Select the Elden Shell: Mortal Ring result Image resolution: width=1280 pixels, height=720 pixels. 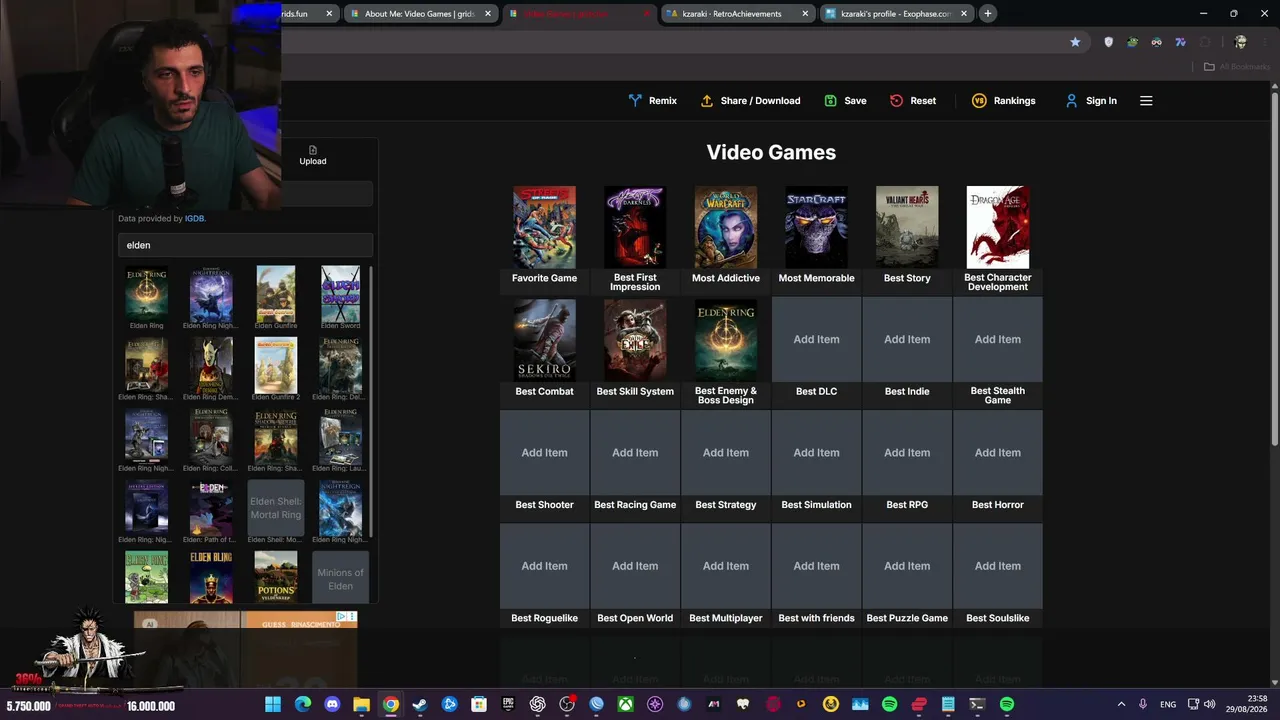(276, 511)
